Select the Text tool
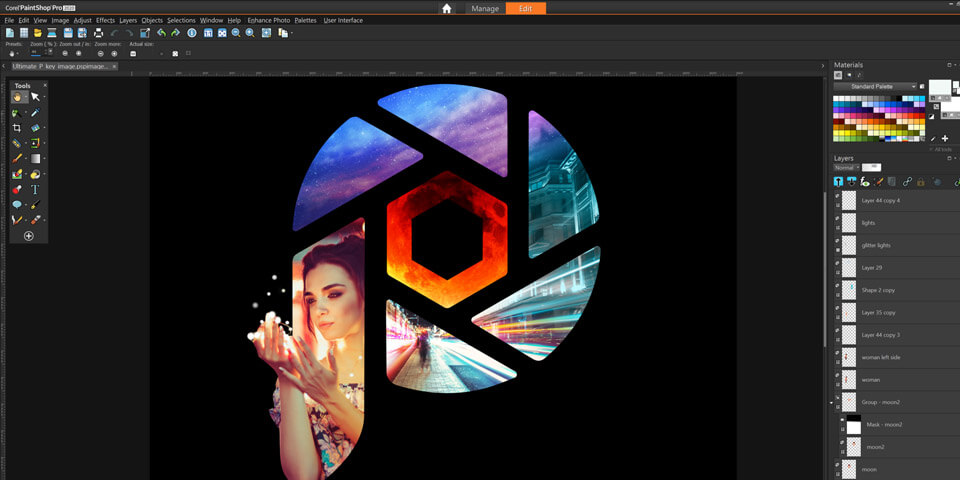The width and height of the screenshot is (960, 480). tap(35, 190)
